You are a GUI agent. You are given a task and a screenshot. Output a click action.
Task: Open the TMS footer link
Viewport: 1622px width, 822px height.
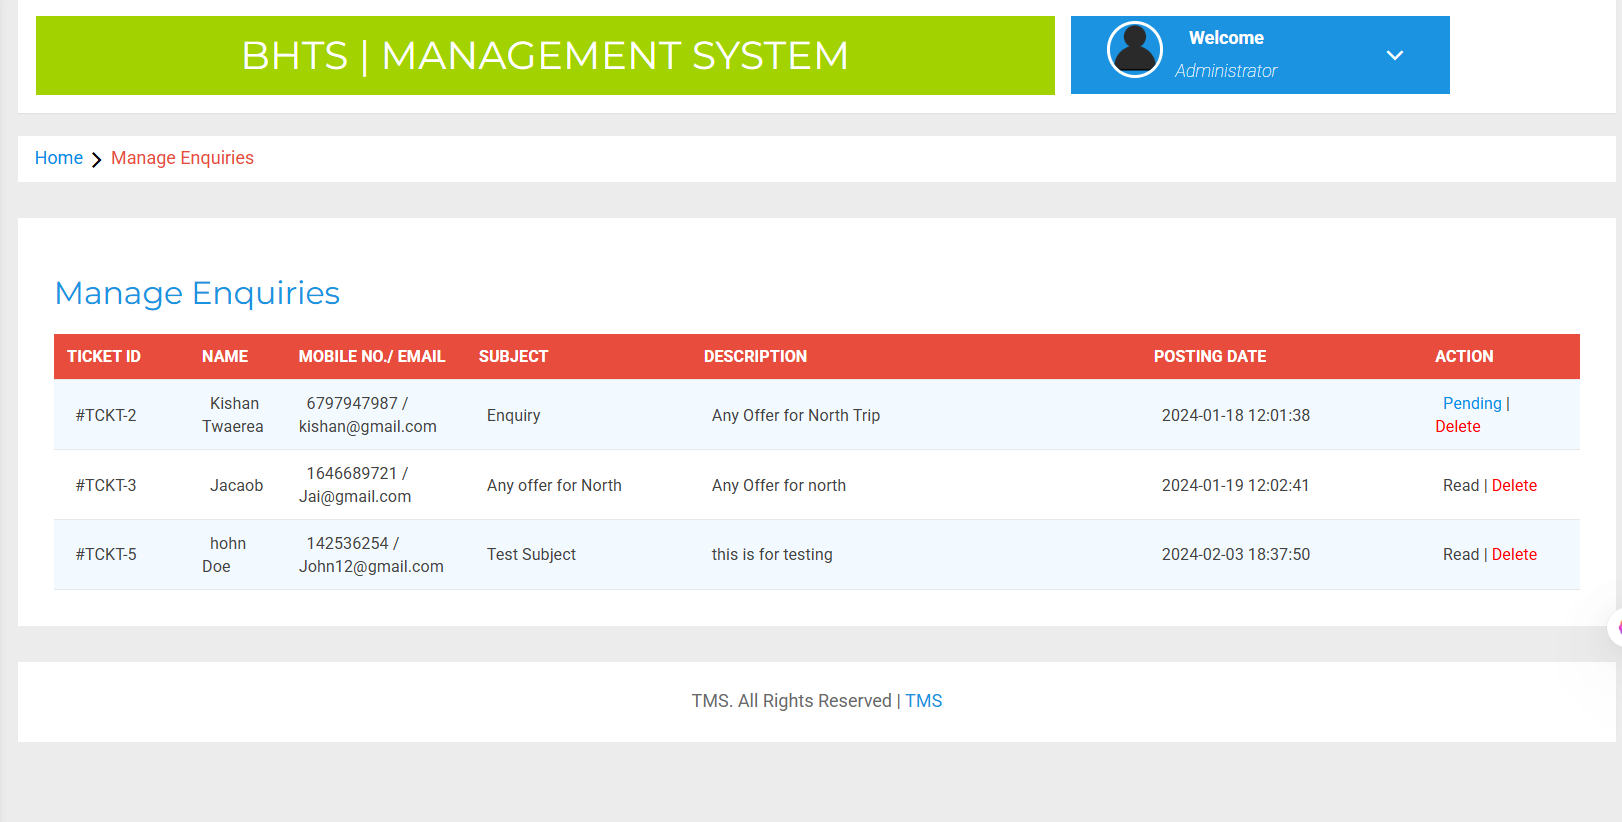coord(924,701)
